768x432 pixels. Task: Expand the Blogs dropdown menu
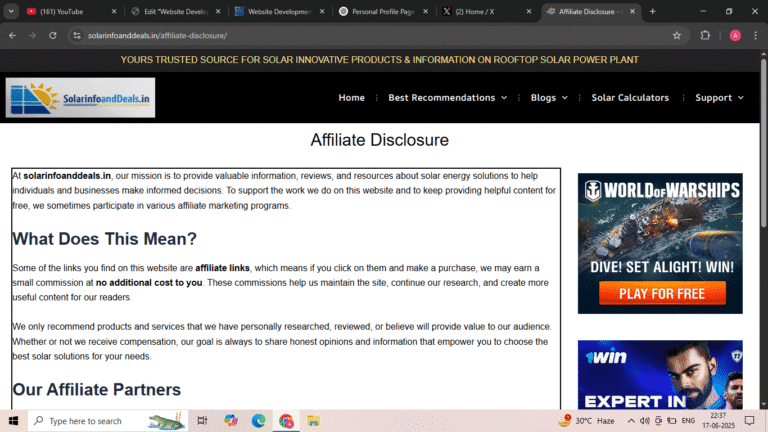coord(549,98)
